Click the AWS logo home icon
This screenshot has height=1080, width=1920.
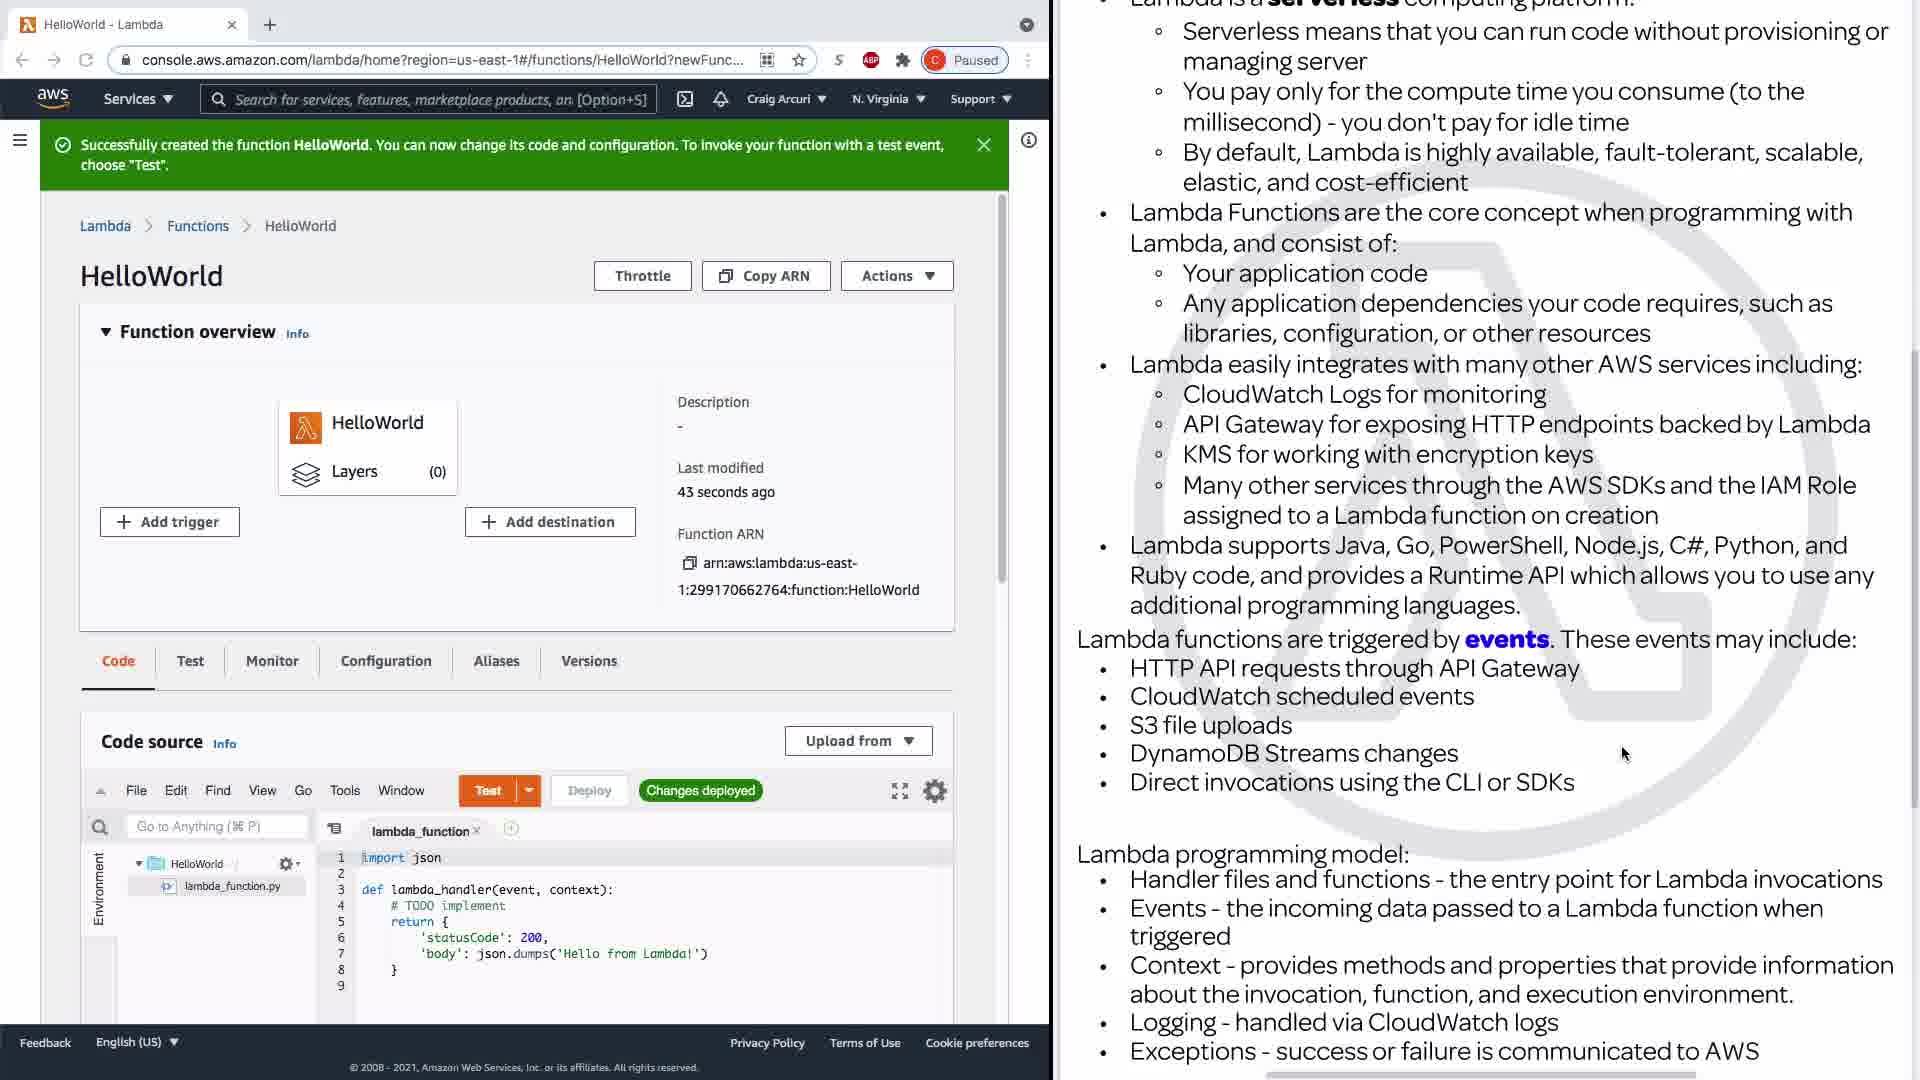53,99
